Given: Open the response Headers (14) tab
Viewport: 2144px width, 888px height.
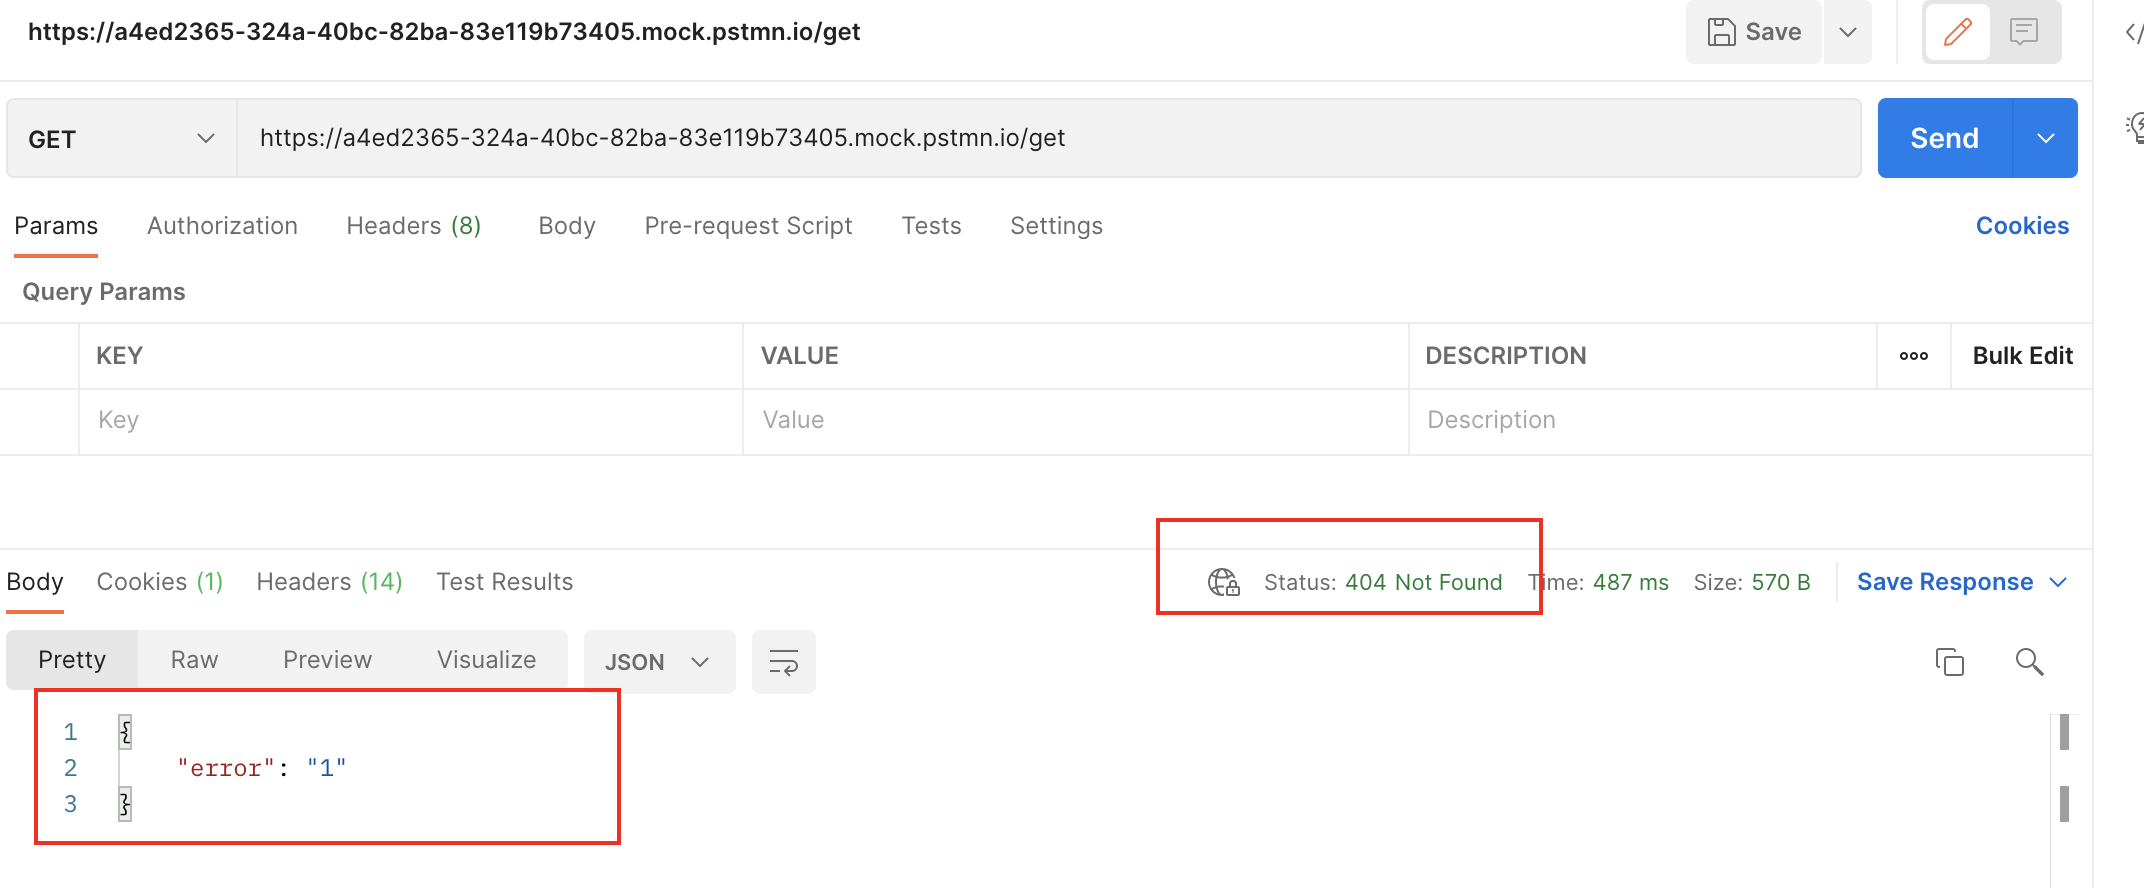Looking at the screenshot, I should coord(329,582).
